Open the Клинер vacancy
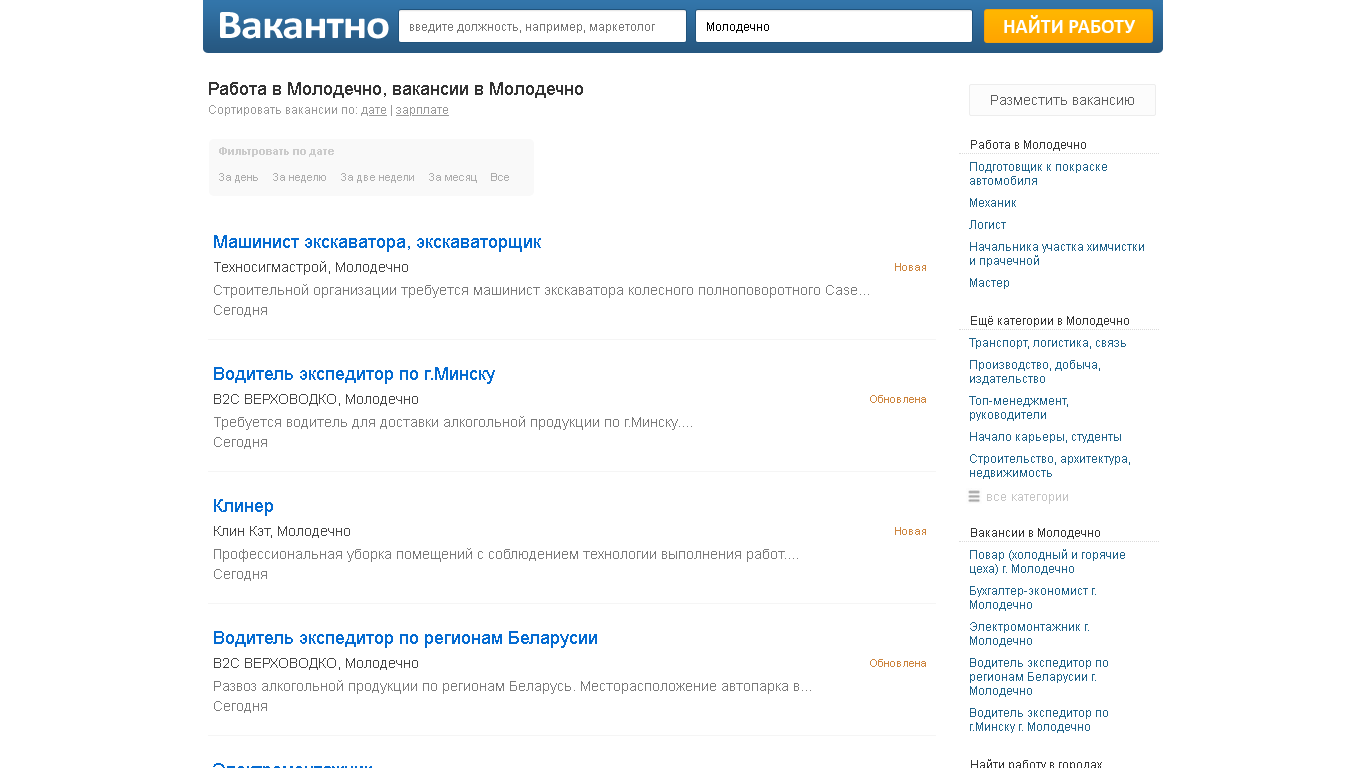The image size is (1366, 768). point(243,506)
